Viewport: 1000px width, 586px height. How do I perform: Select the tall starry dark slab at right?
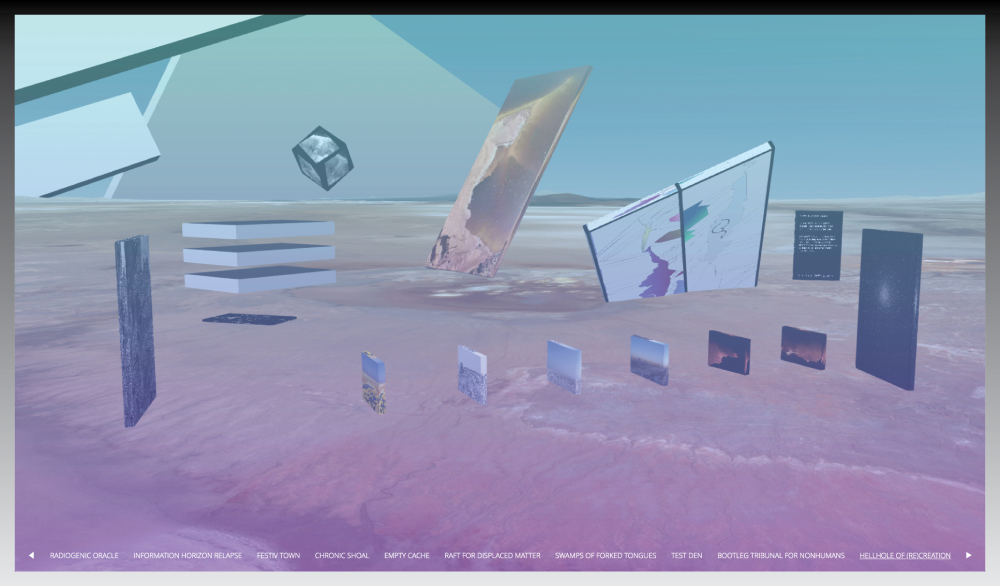[x=889, y=307]
